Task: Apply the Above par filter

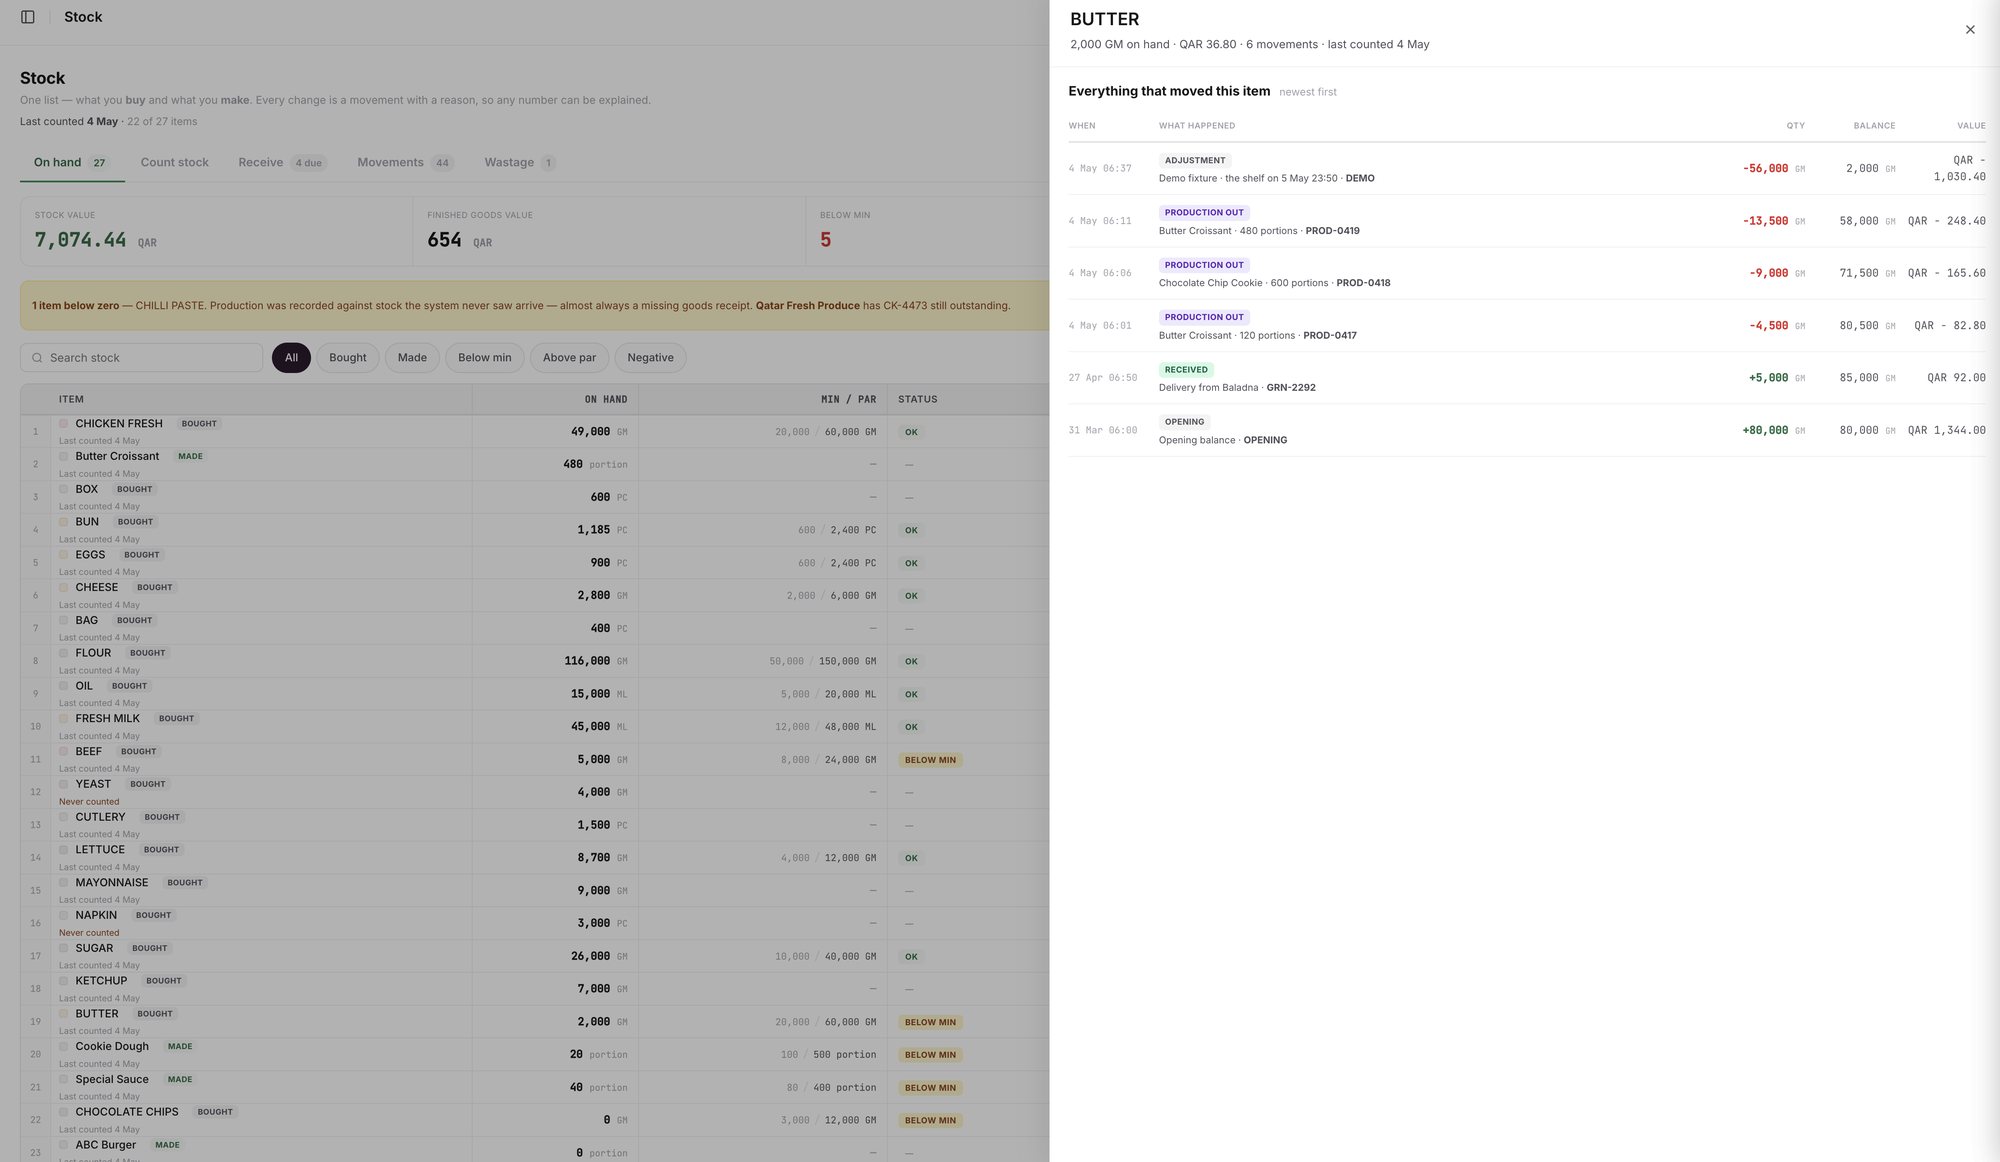Action: pos(569,358)
